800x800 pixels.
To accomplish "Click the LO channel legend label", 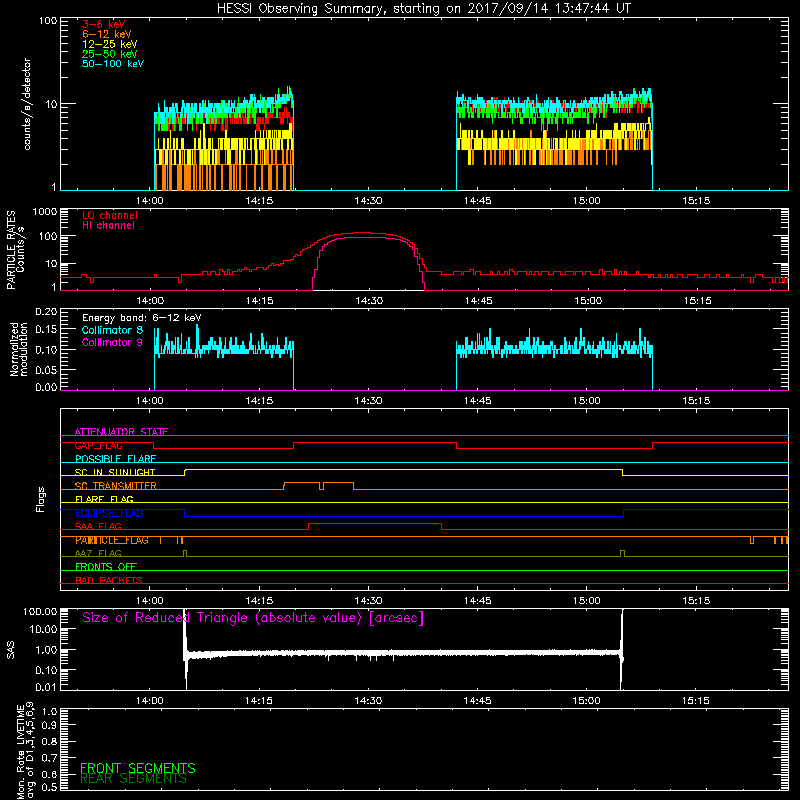I will pyautogui.click(x=110, y=215).
